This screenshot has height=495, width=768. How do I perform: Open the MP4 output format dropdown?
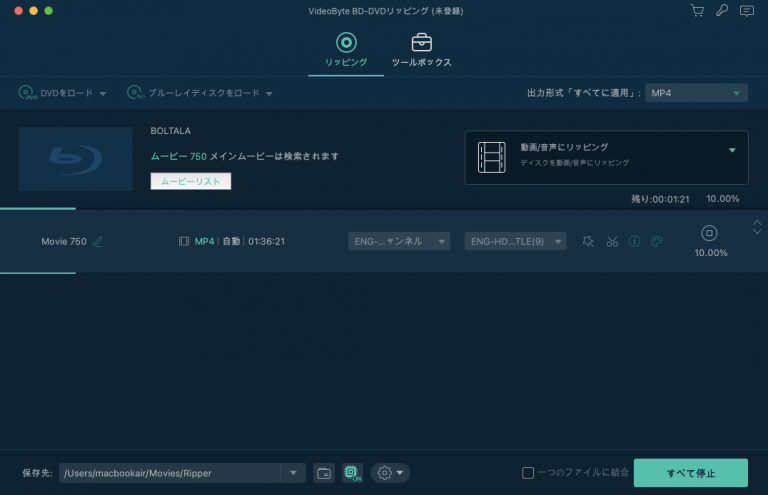coord(696,93)
